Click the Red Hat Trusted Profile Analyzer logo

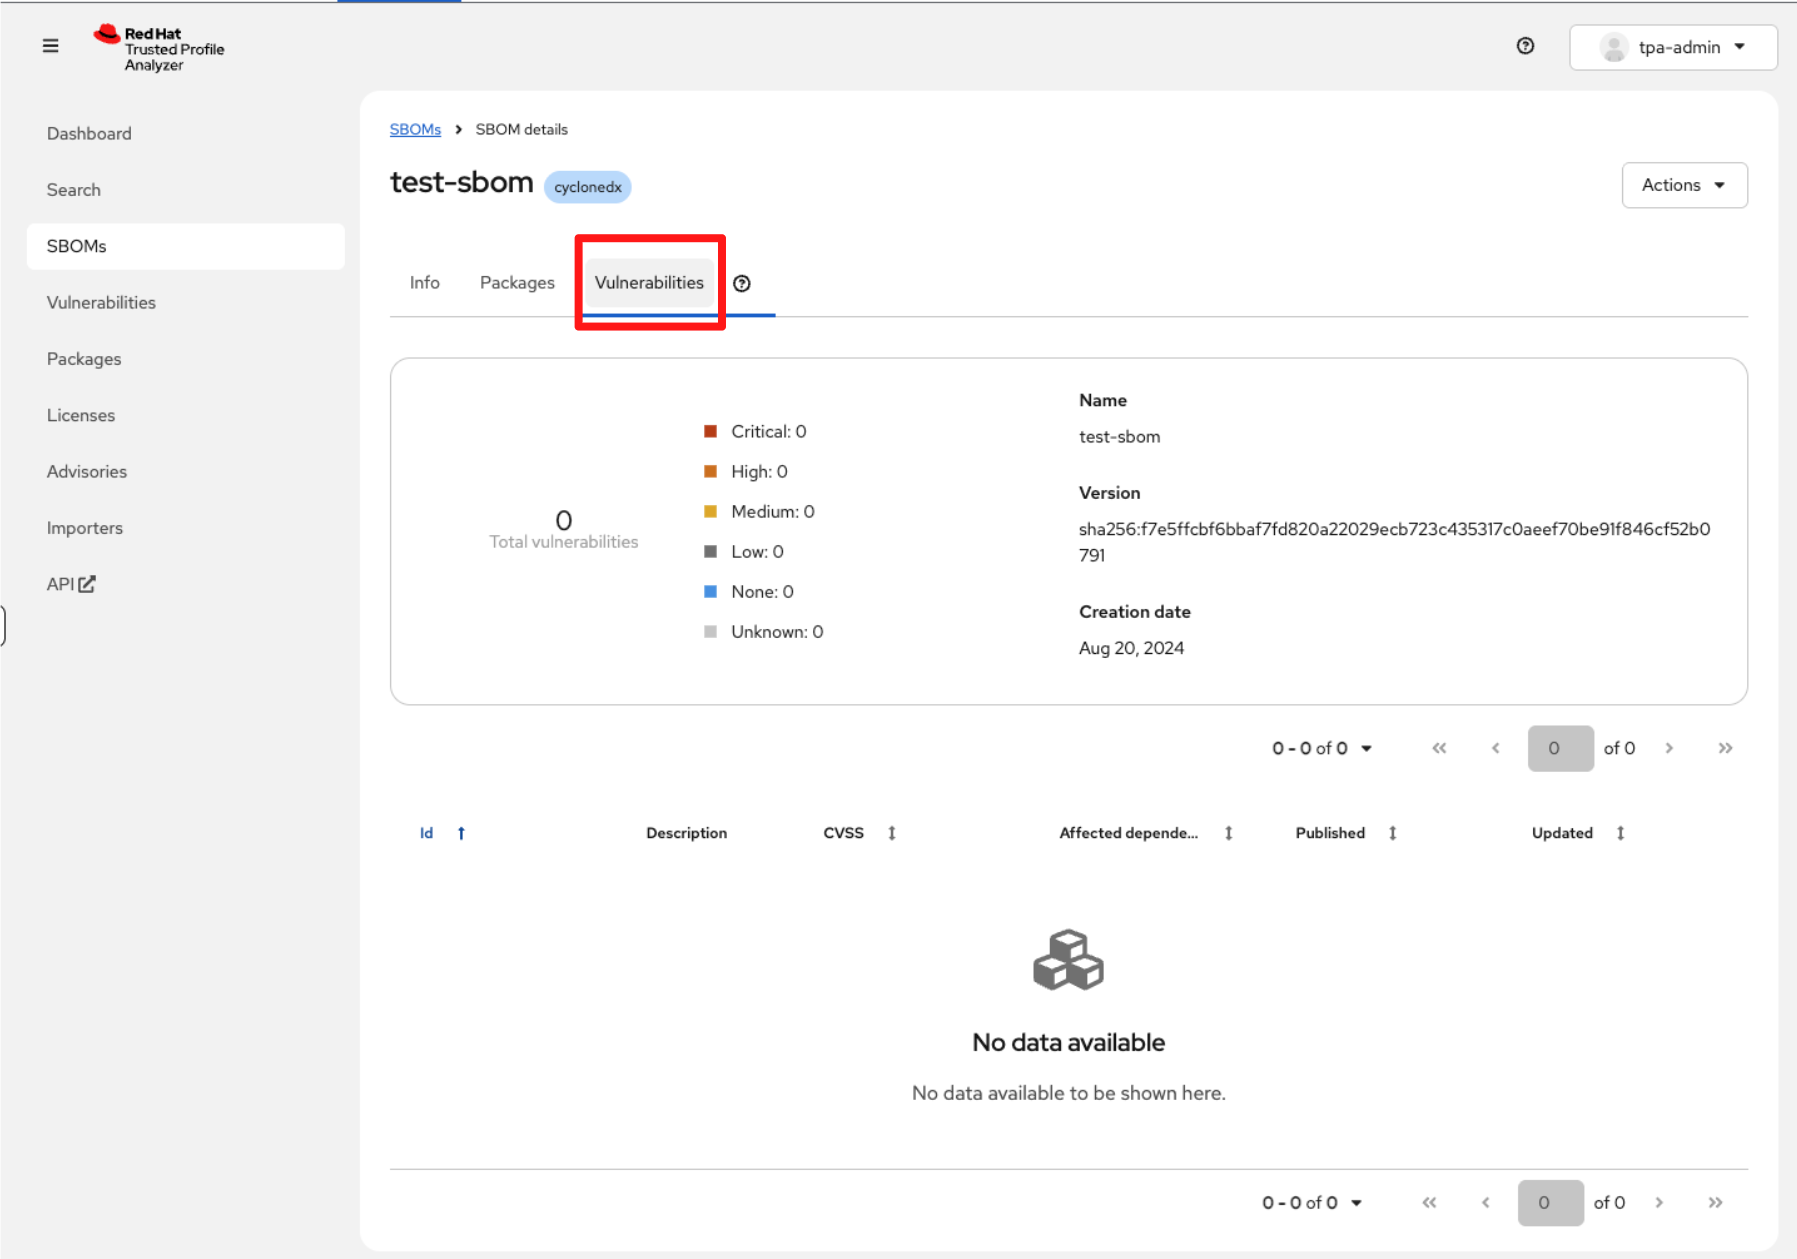[x=160, y=48]
